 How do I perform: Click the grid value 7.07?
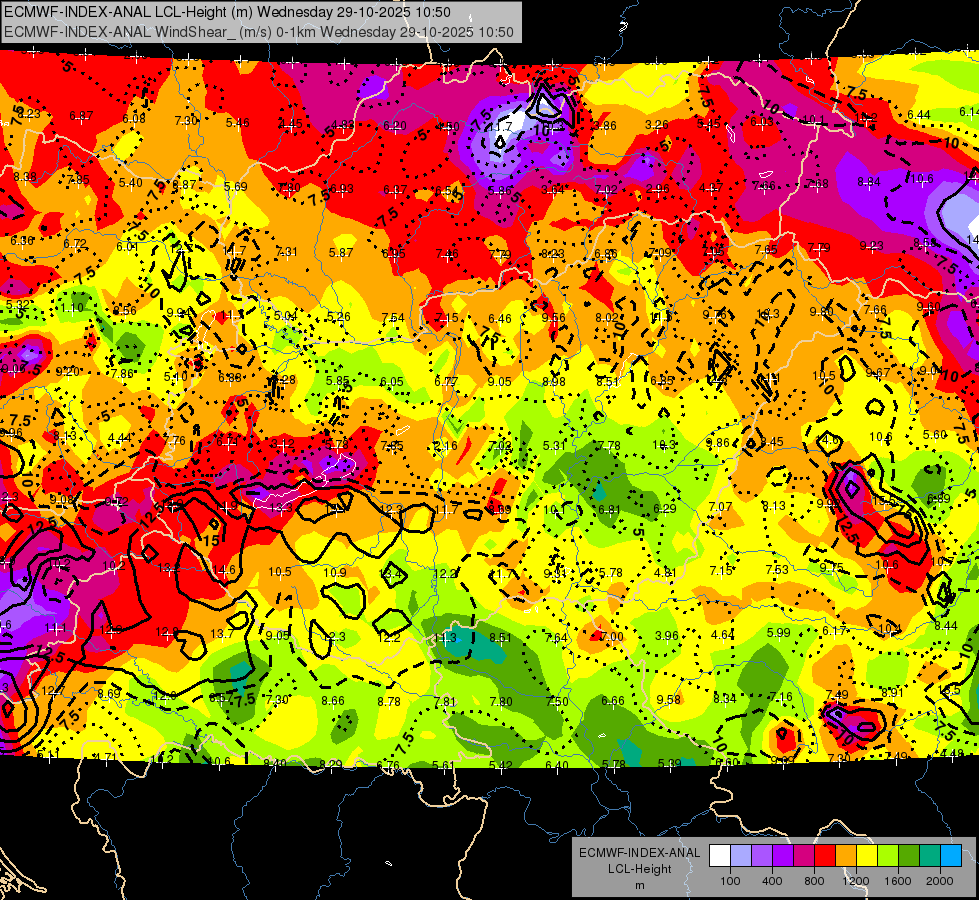pos(721,507)
